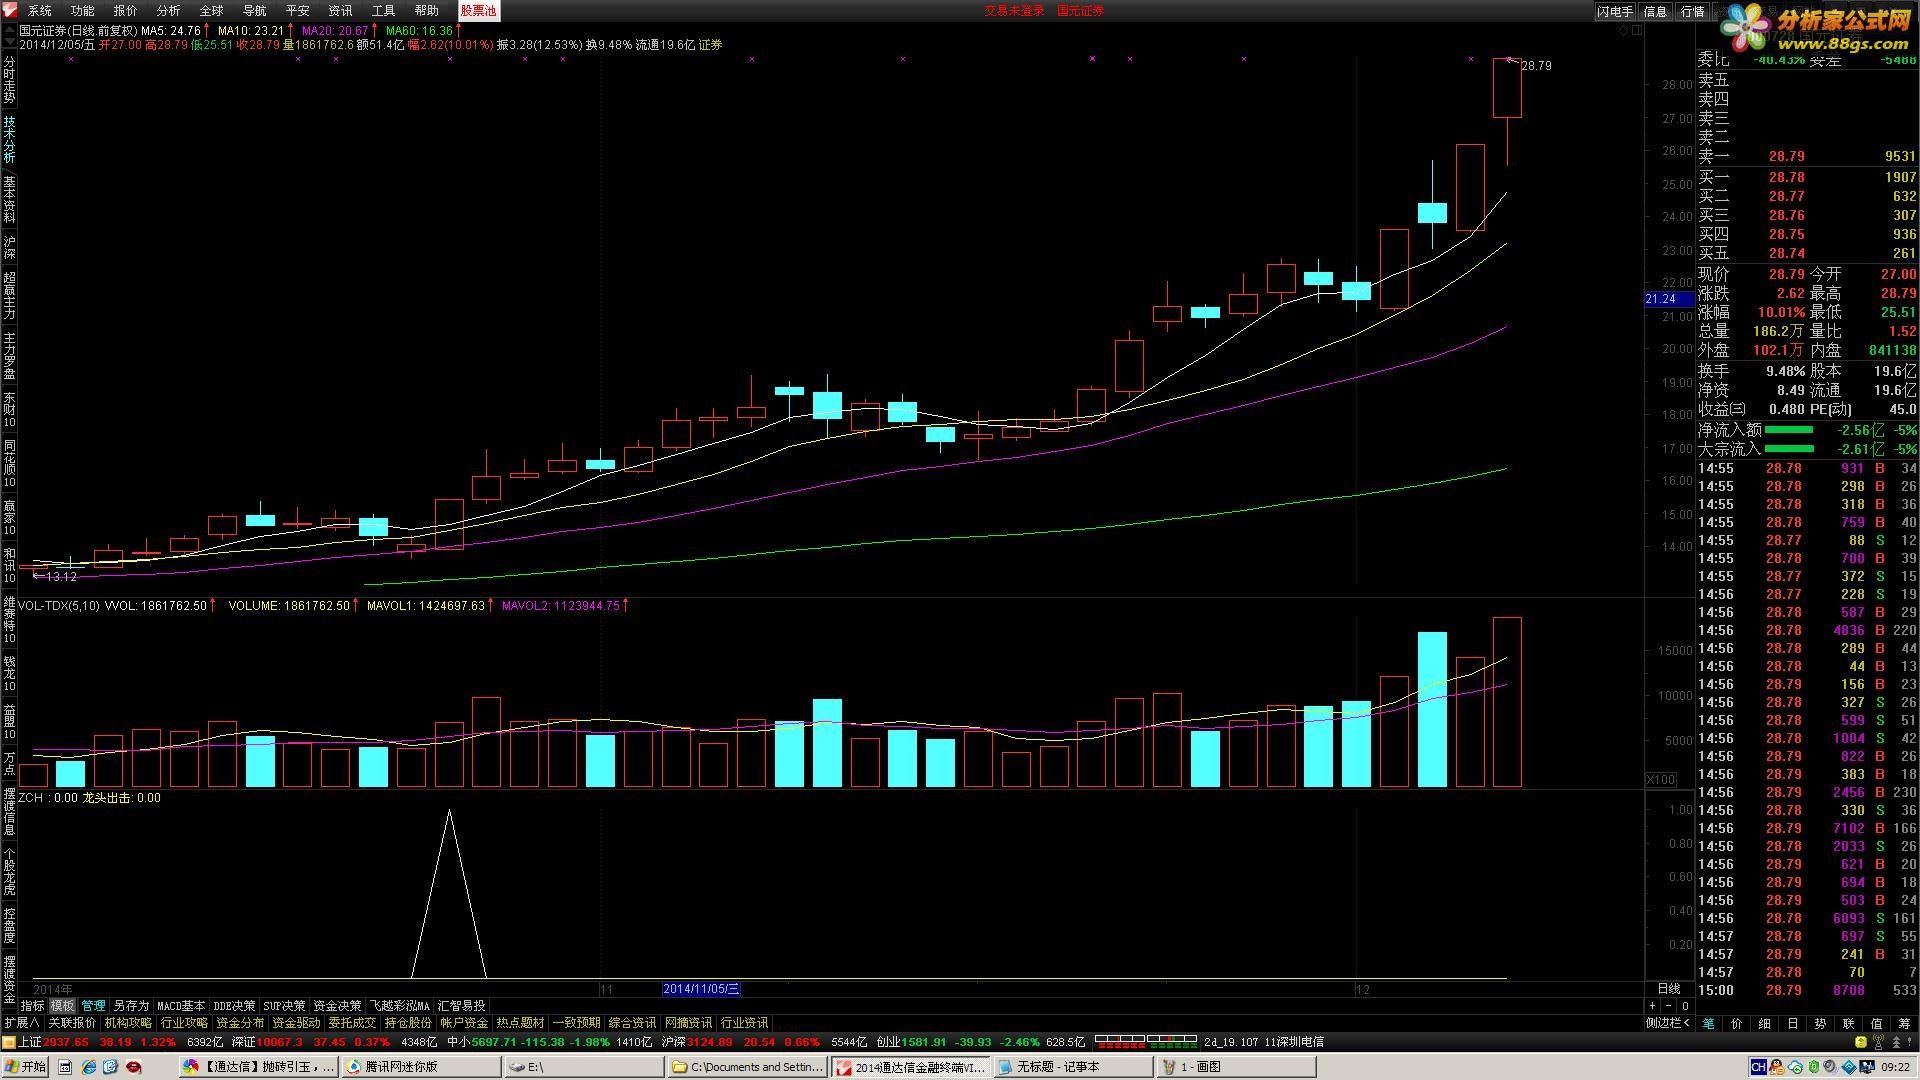Switch to the 1 - 画图 taskbar window
1920x1080 pixels.
point(1235,1067)
